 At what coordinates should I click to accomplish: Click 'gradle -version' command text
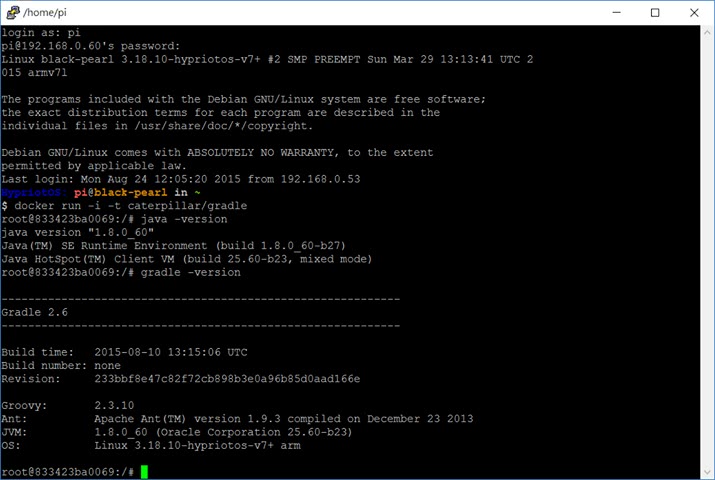(x=191, y=272)
